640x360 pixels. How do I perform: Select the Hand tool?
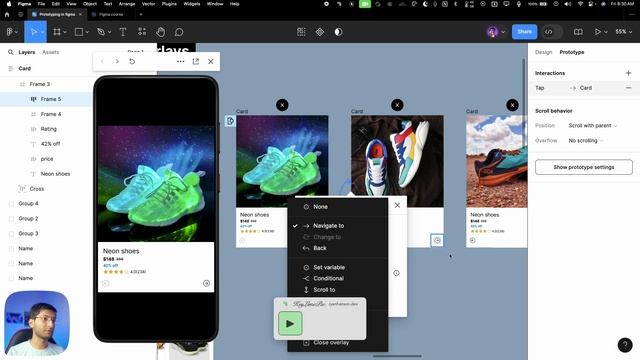point(161,32)
